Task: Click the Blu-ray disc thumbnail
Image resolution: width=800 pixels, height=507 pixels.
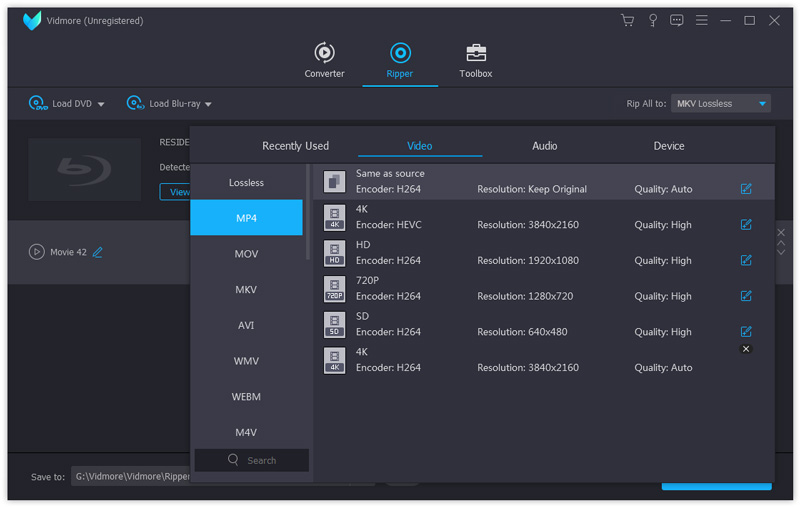Action: (84, 169)
